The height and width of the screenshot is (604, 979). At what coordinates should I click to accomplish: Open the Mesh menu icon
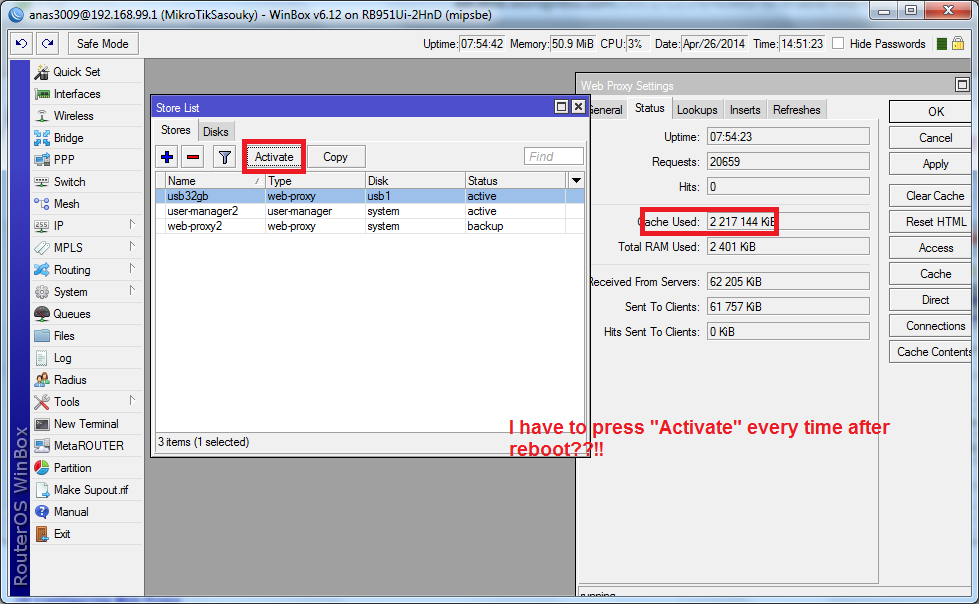pos(42,204)
